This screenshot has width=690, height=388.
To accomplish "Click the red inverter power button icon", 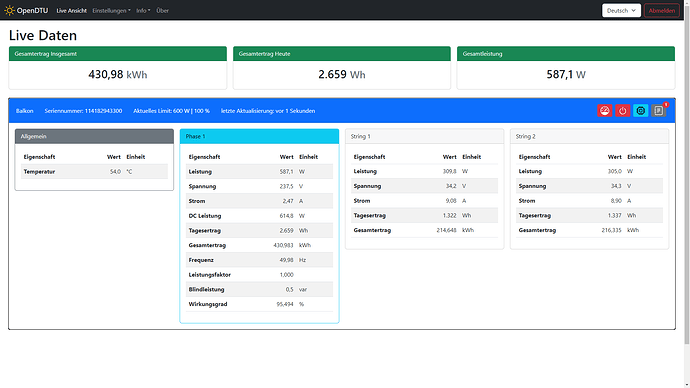I will (623, 111).
